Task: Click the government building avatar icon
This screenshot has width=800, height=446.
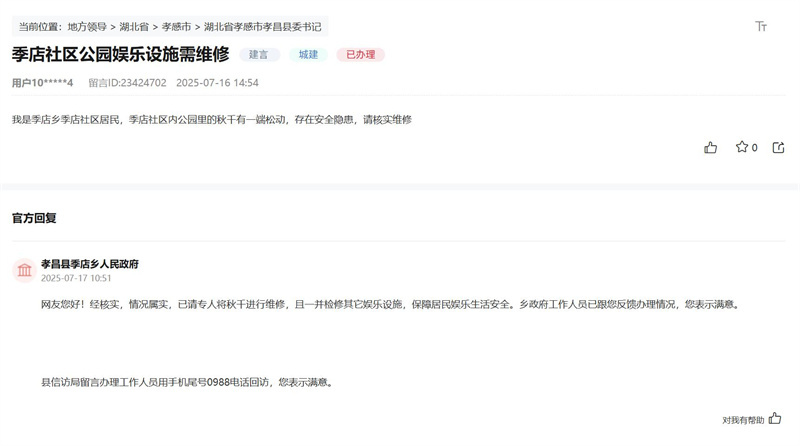Action: (24, 270)
